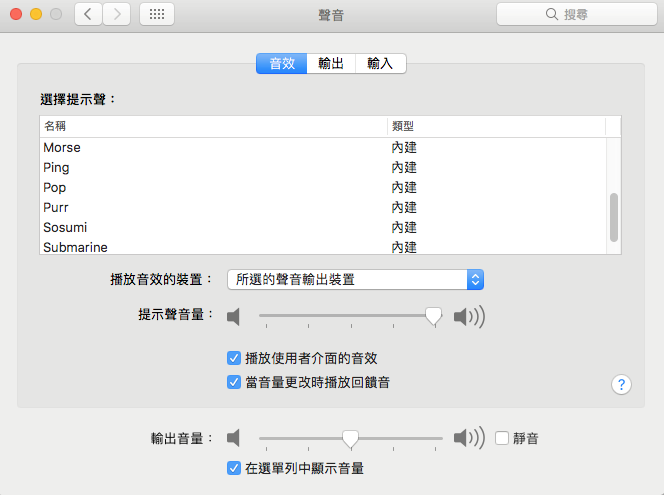Uncheck 在選單列中顯示音量 checkbox

point(234,468)
